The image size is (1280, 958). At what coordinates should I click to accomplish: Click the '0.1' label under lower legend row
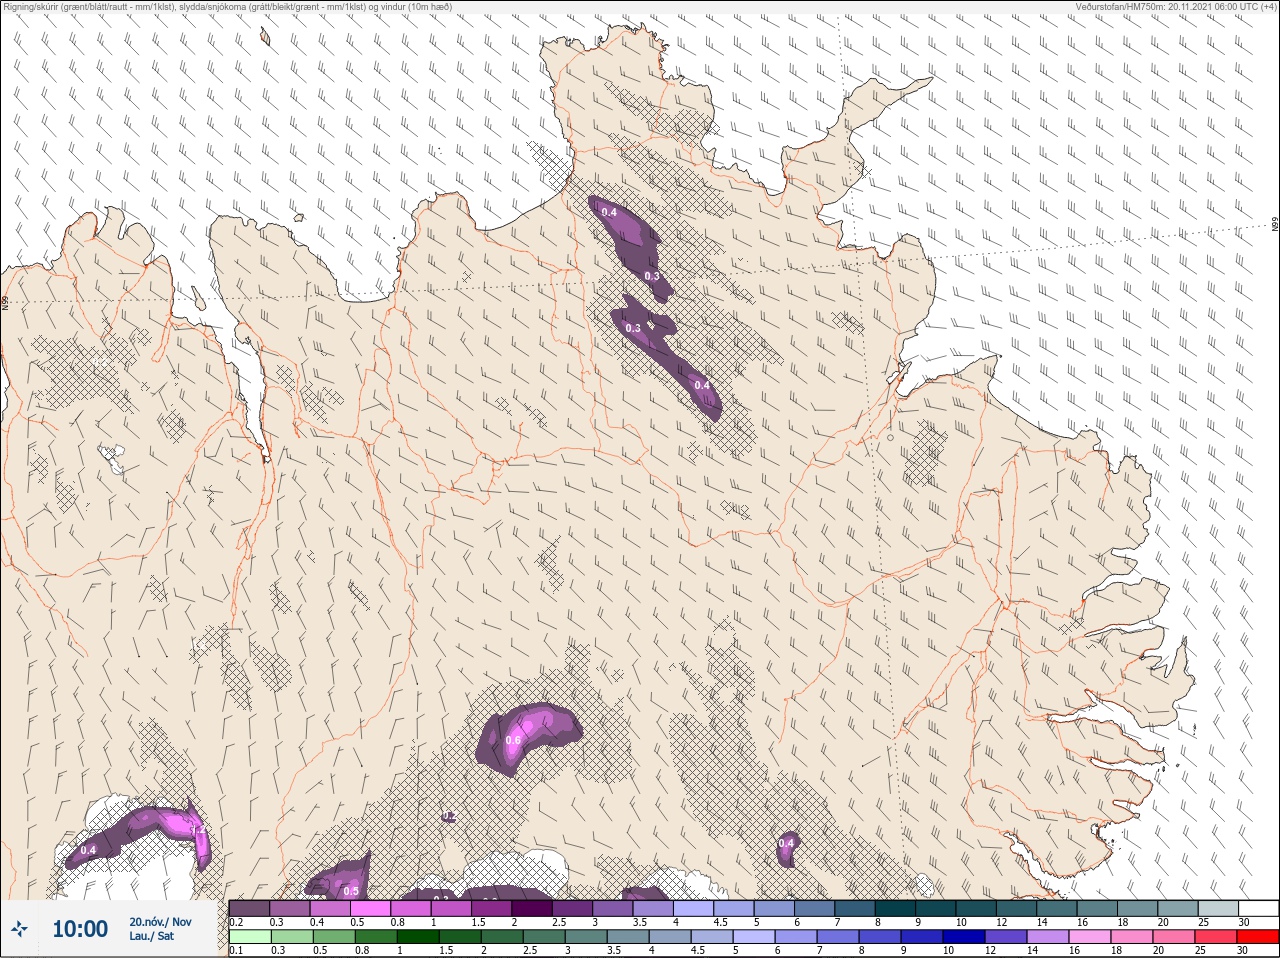236,950
